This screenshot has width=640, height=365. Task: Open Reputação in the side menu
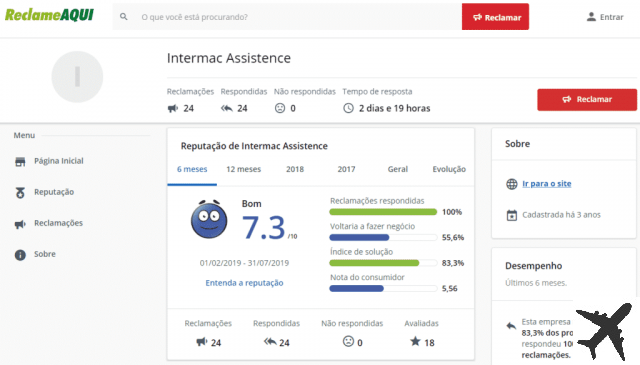[54, 192]
